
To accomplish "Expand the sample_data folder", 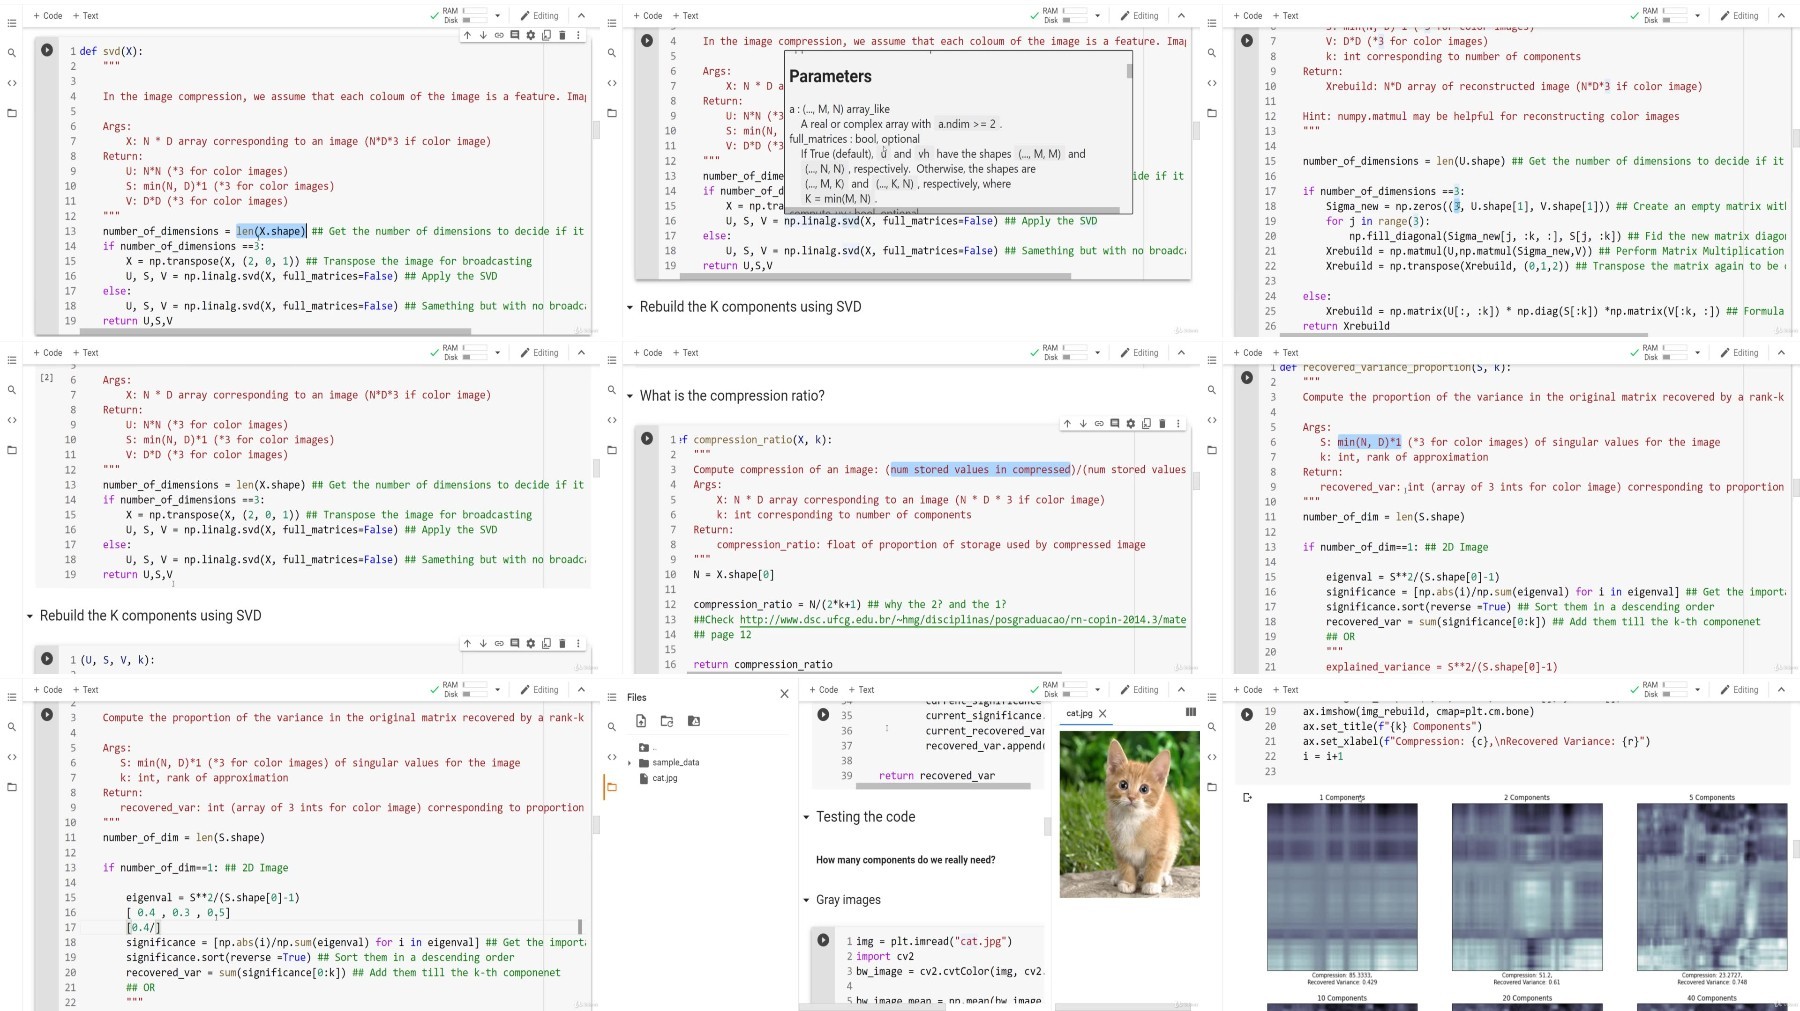I will pyautogui.click(x=630, y=763).
